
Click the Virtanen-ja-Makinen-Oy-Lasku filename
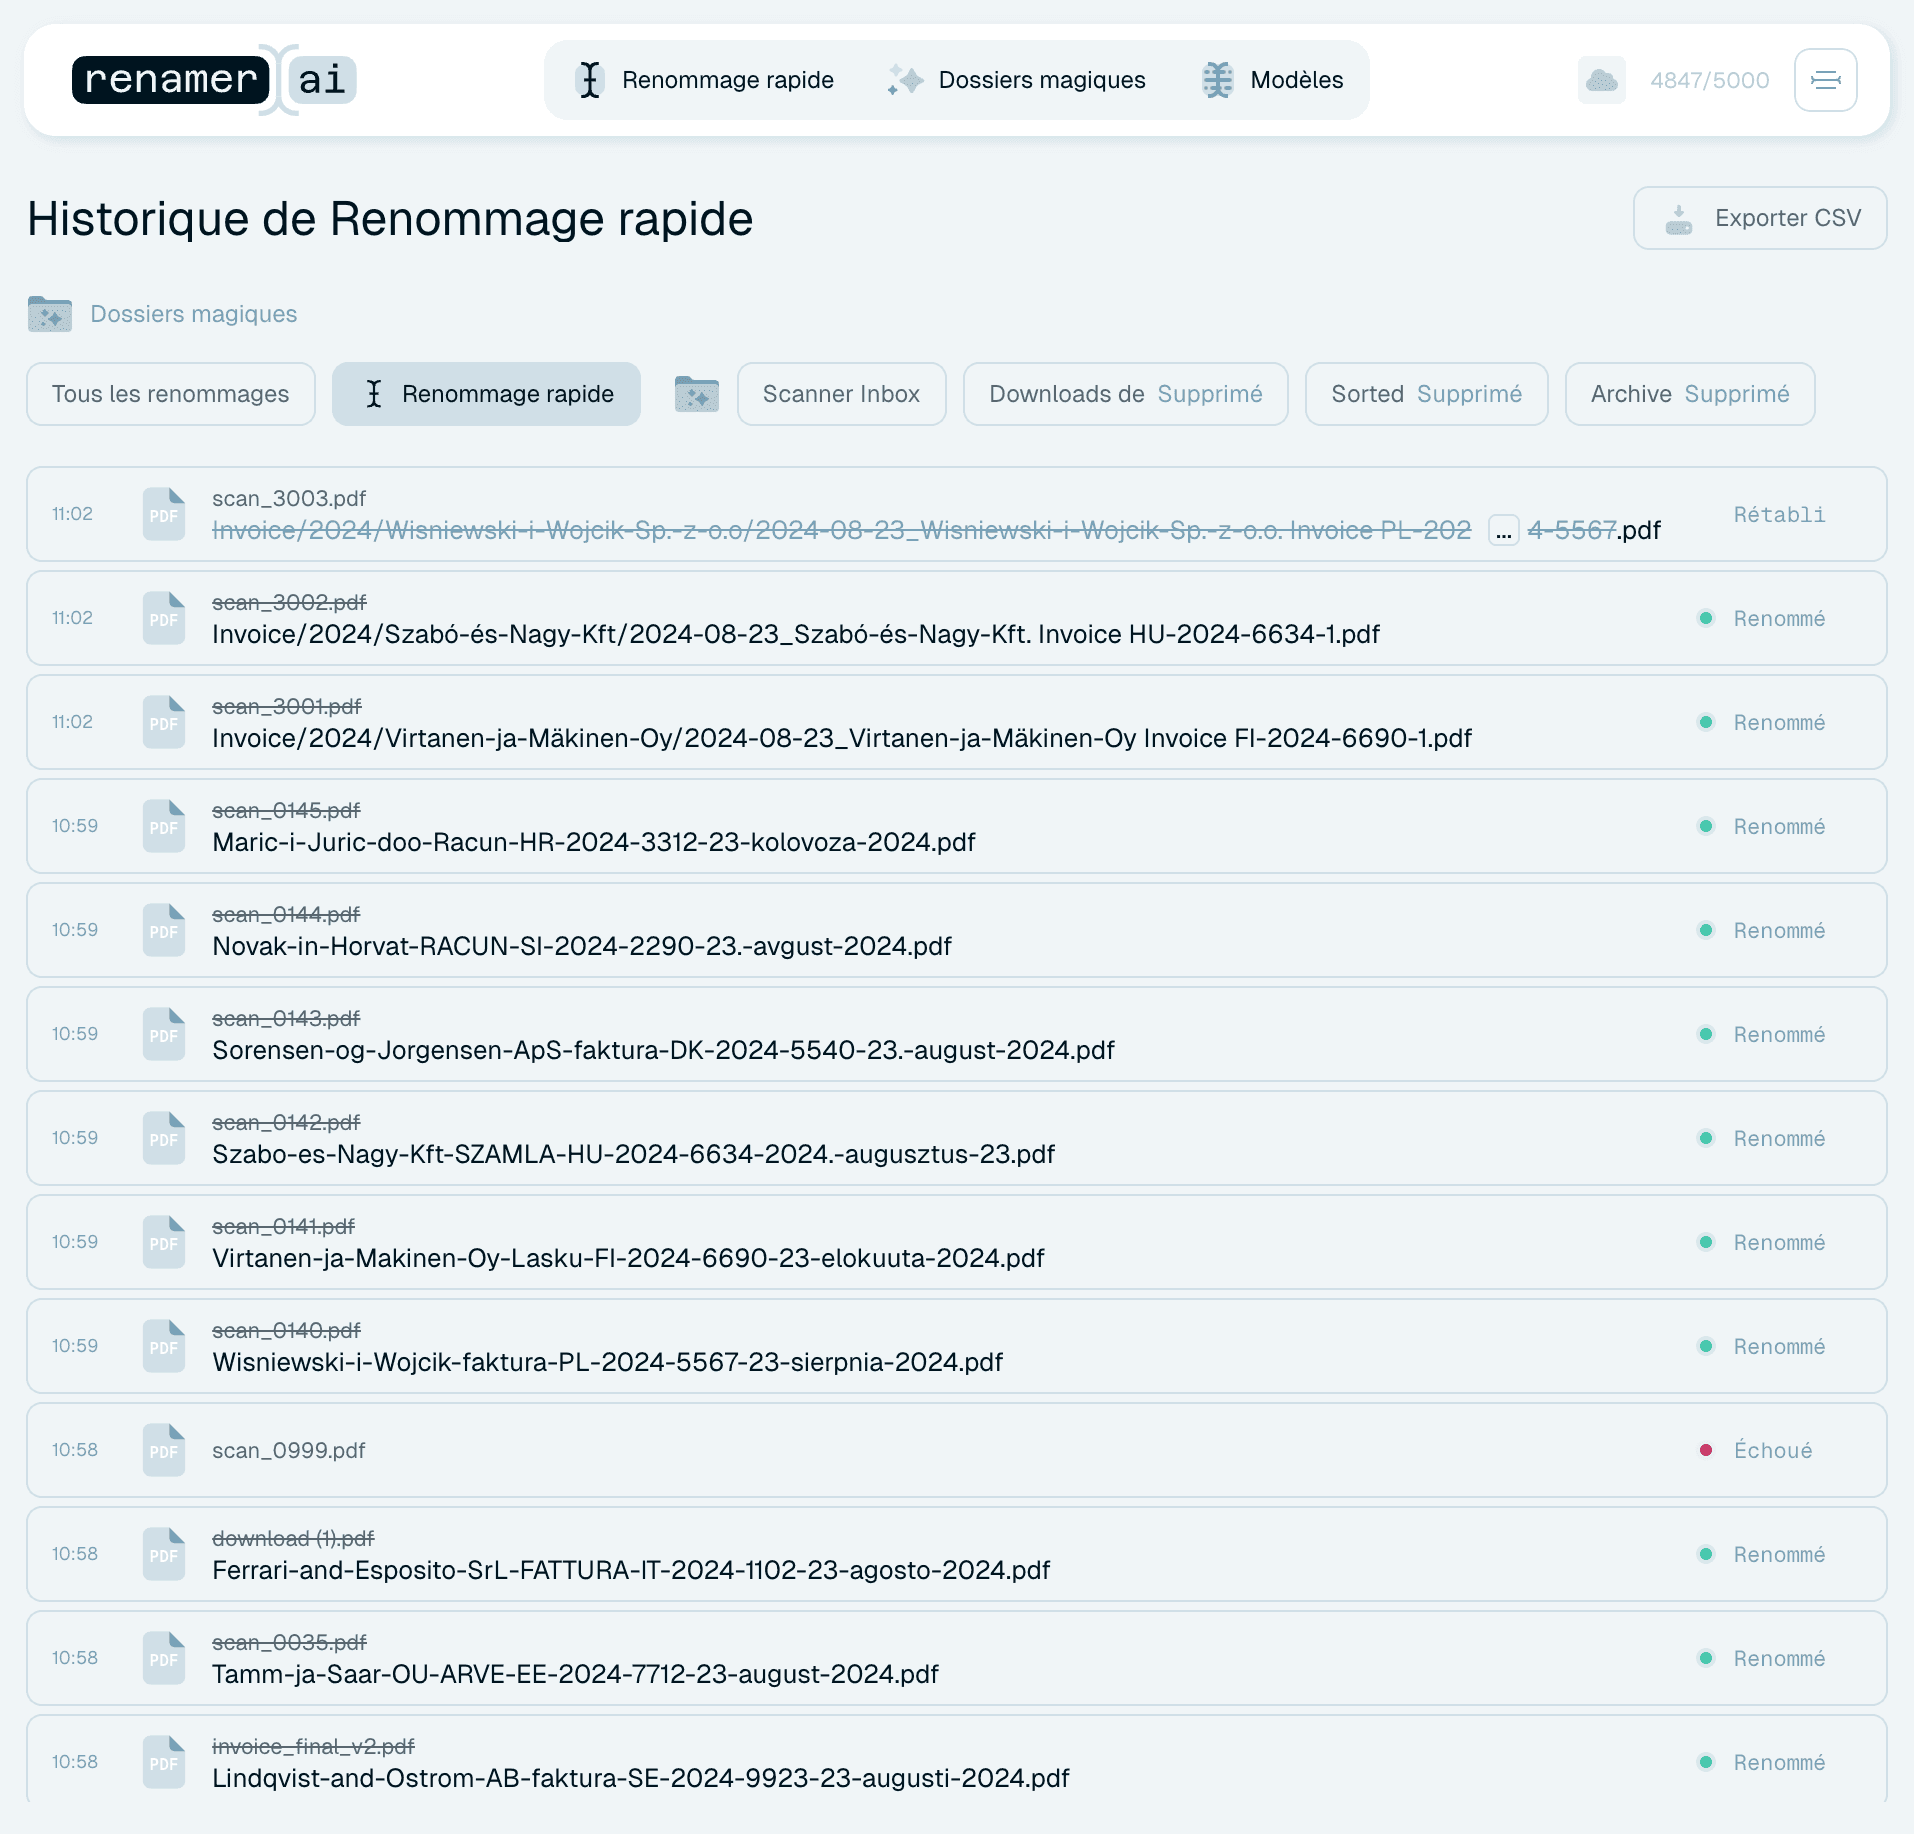coord(628,1258)
